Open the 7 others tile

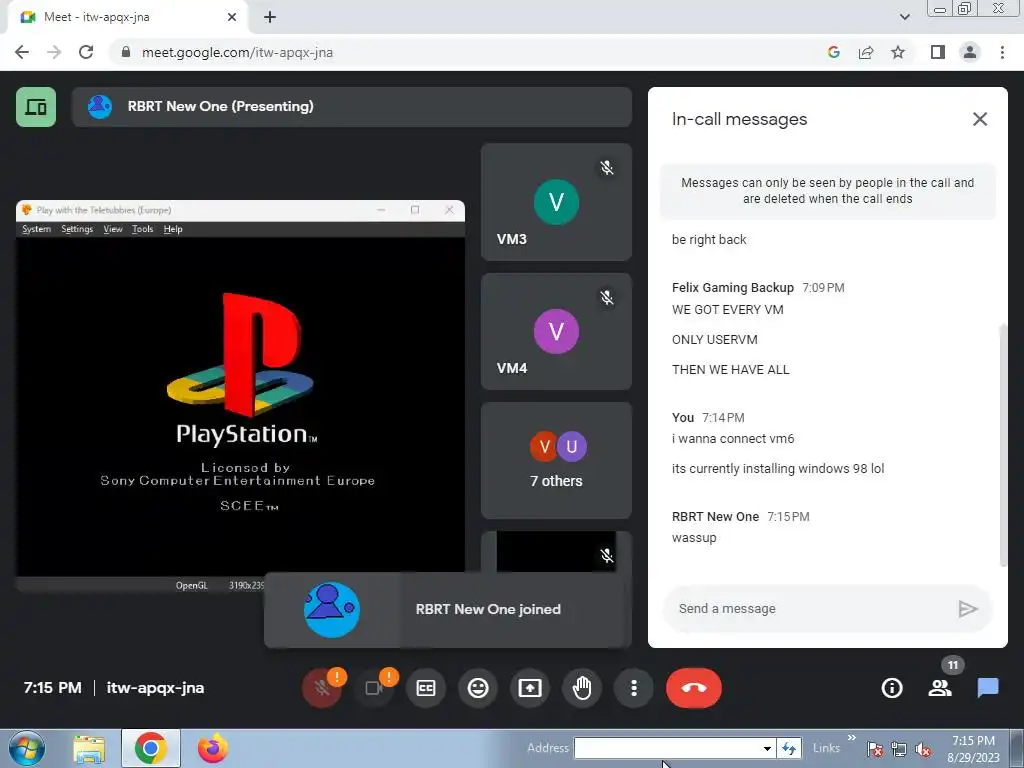pos(556,460)
